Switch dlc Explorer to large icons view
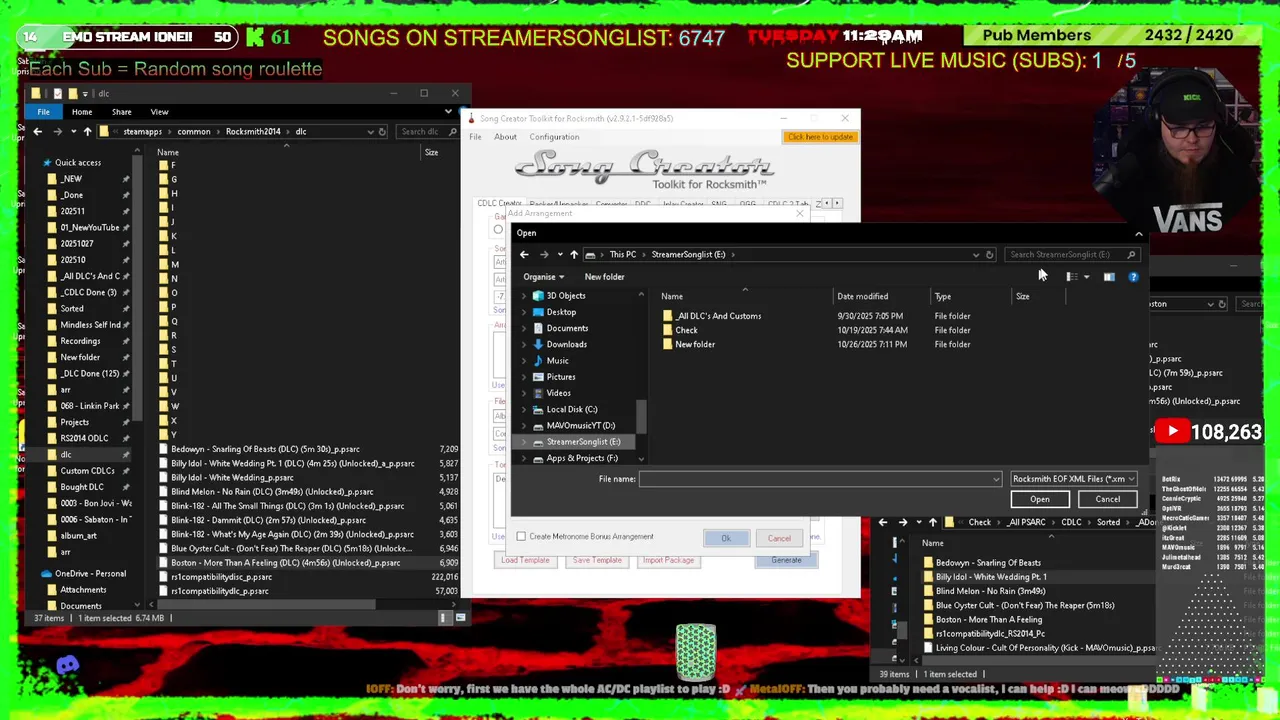 [461, 618]
